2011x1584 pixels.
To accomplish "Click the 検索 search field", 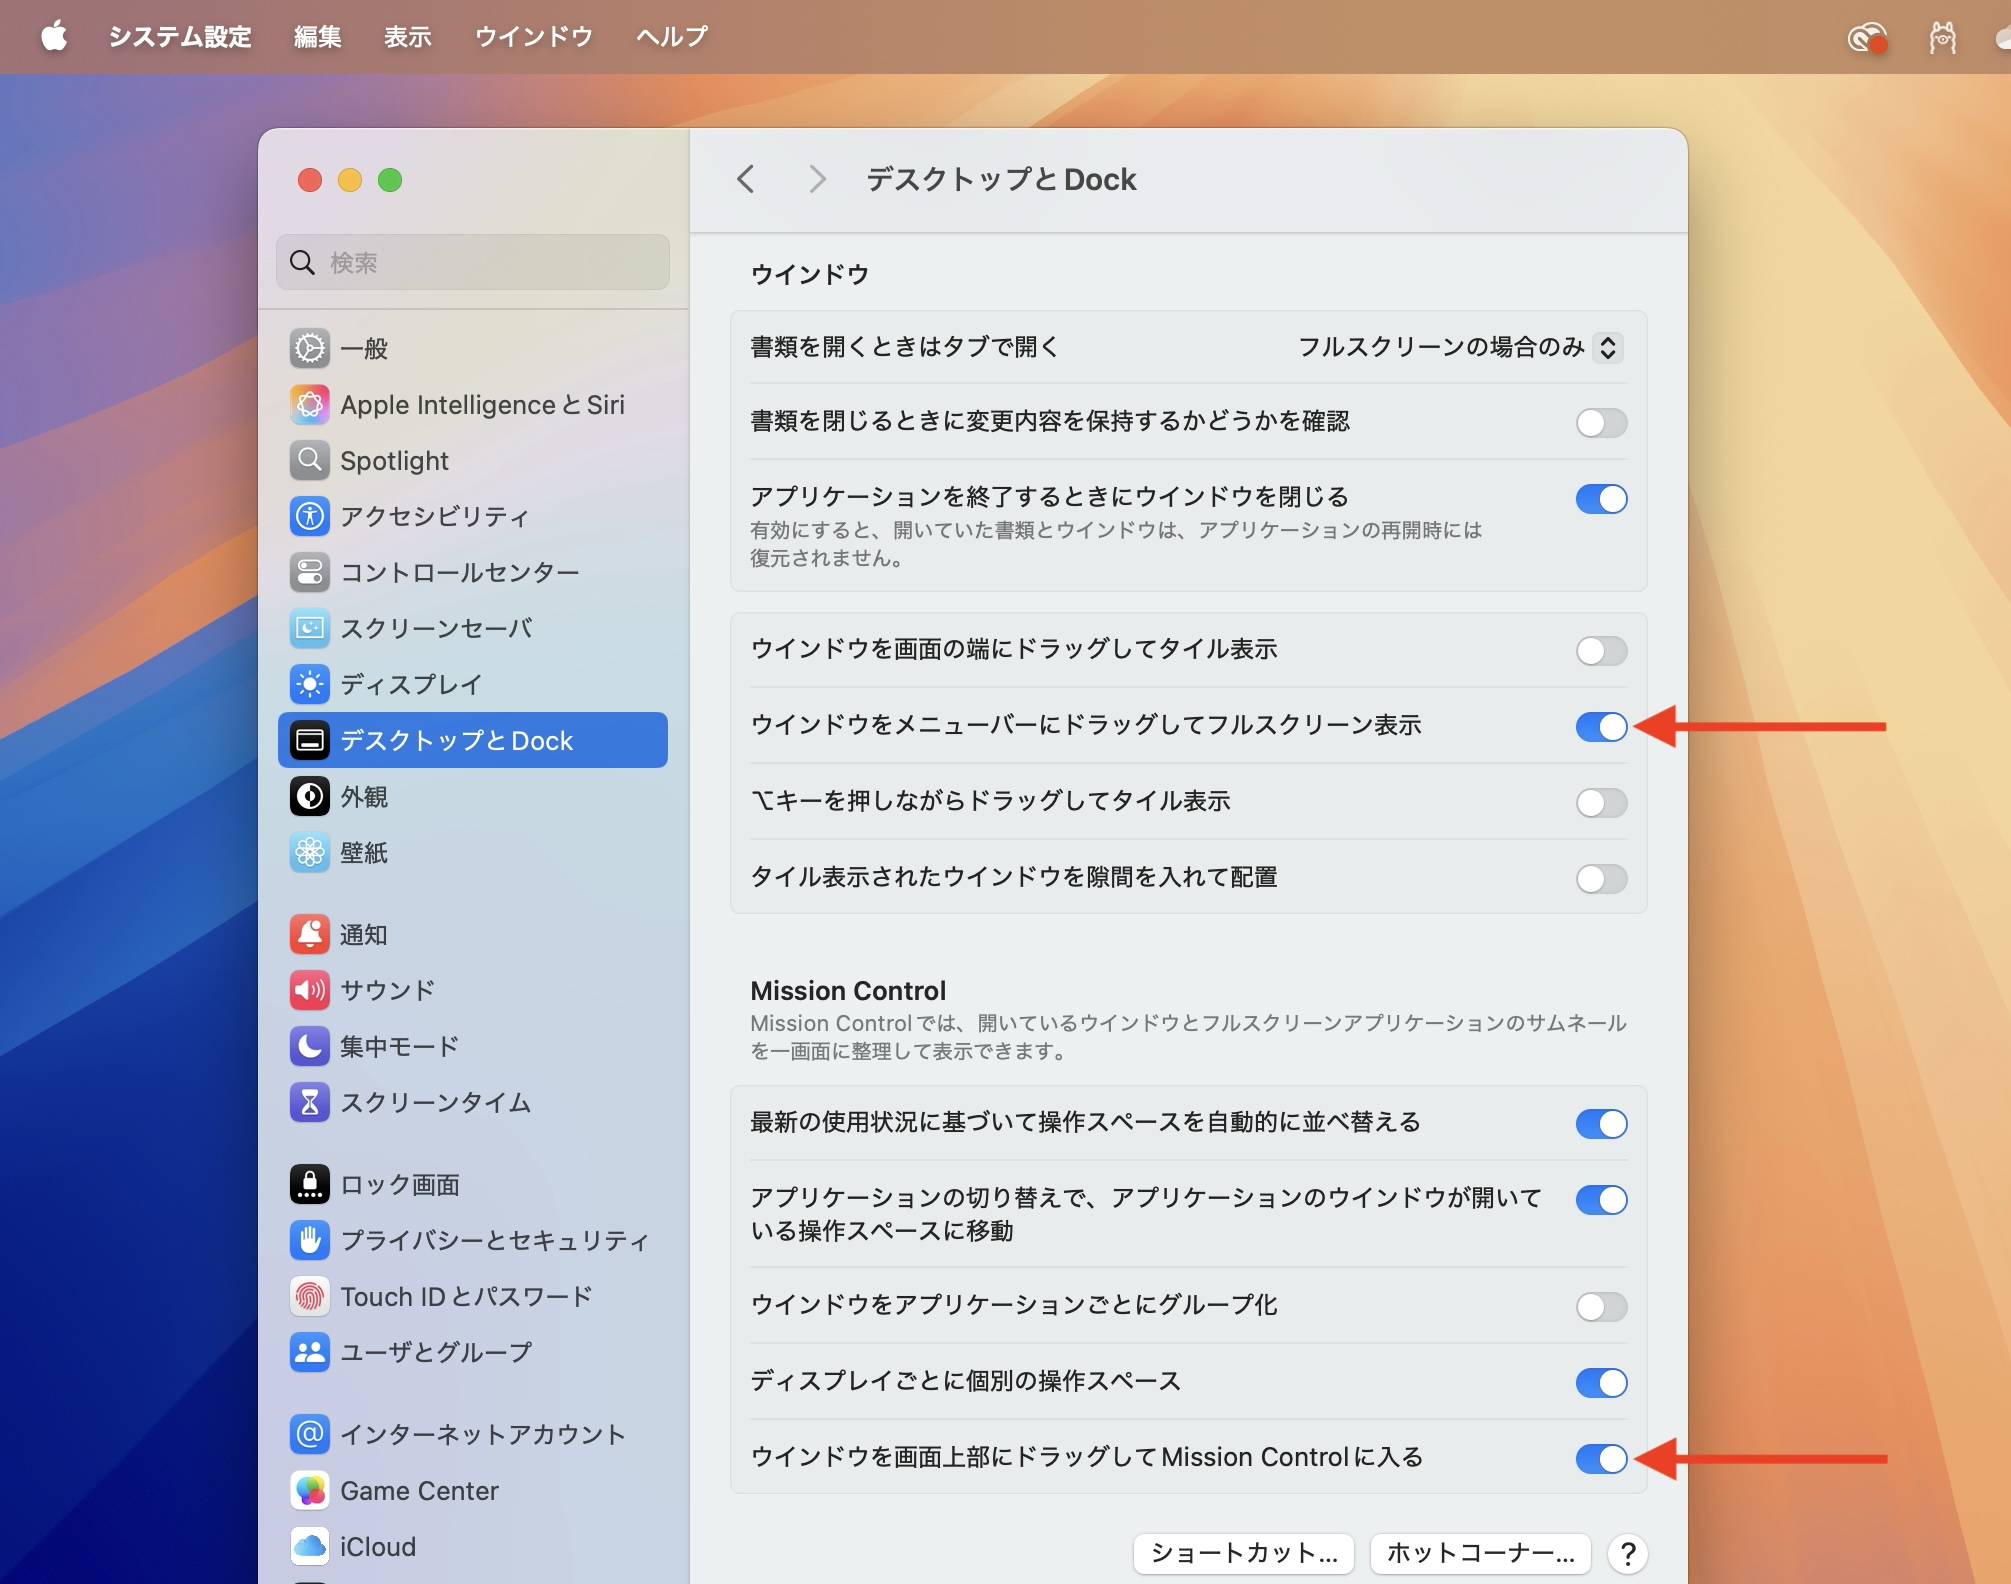I will 473,262.
